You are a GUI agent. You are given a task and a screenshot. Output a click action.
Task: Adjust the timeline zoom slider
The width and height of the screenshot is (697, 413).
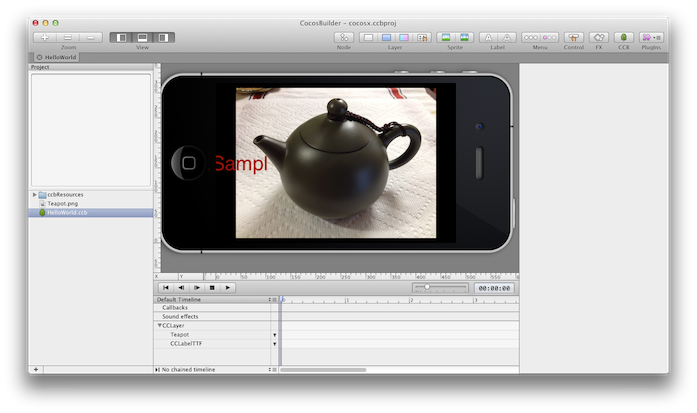[427, 287]
